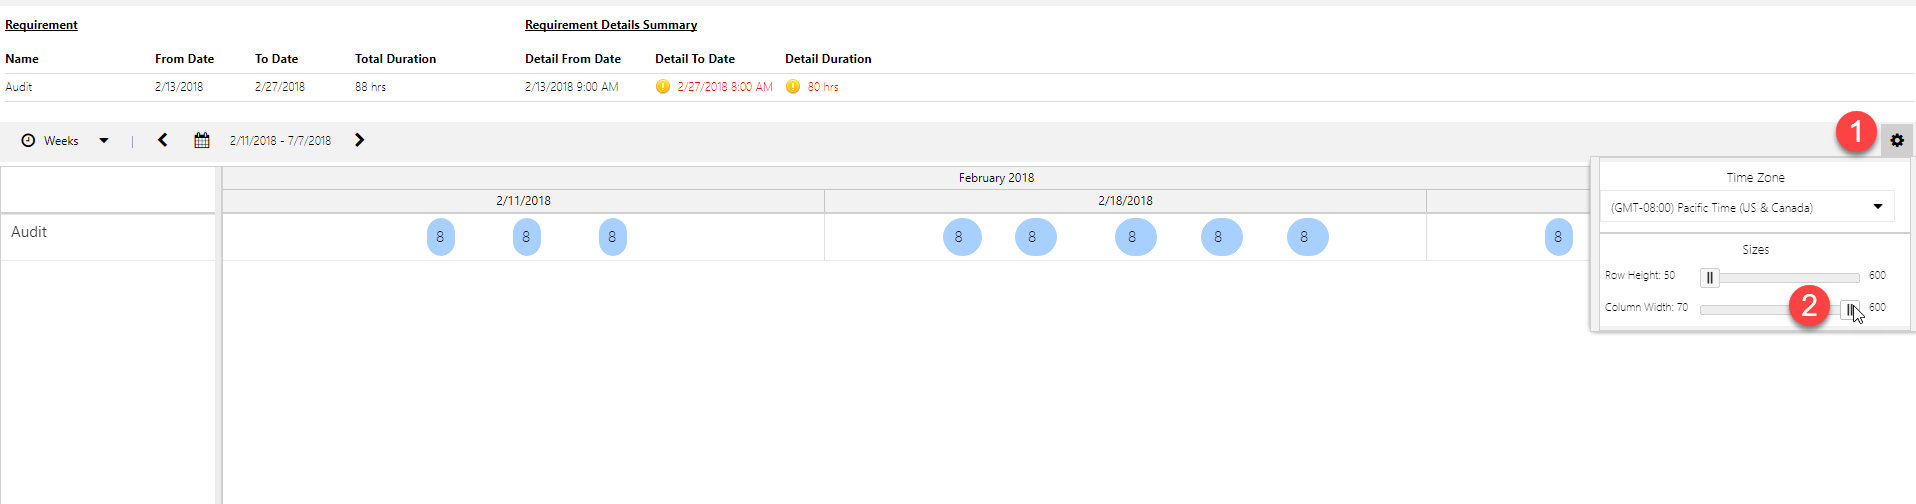
Task: Select the 2/11/2018 week column header
Action: (523, 201)
